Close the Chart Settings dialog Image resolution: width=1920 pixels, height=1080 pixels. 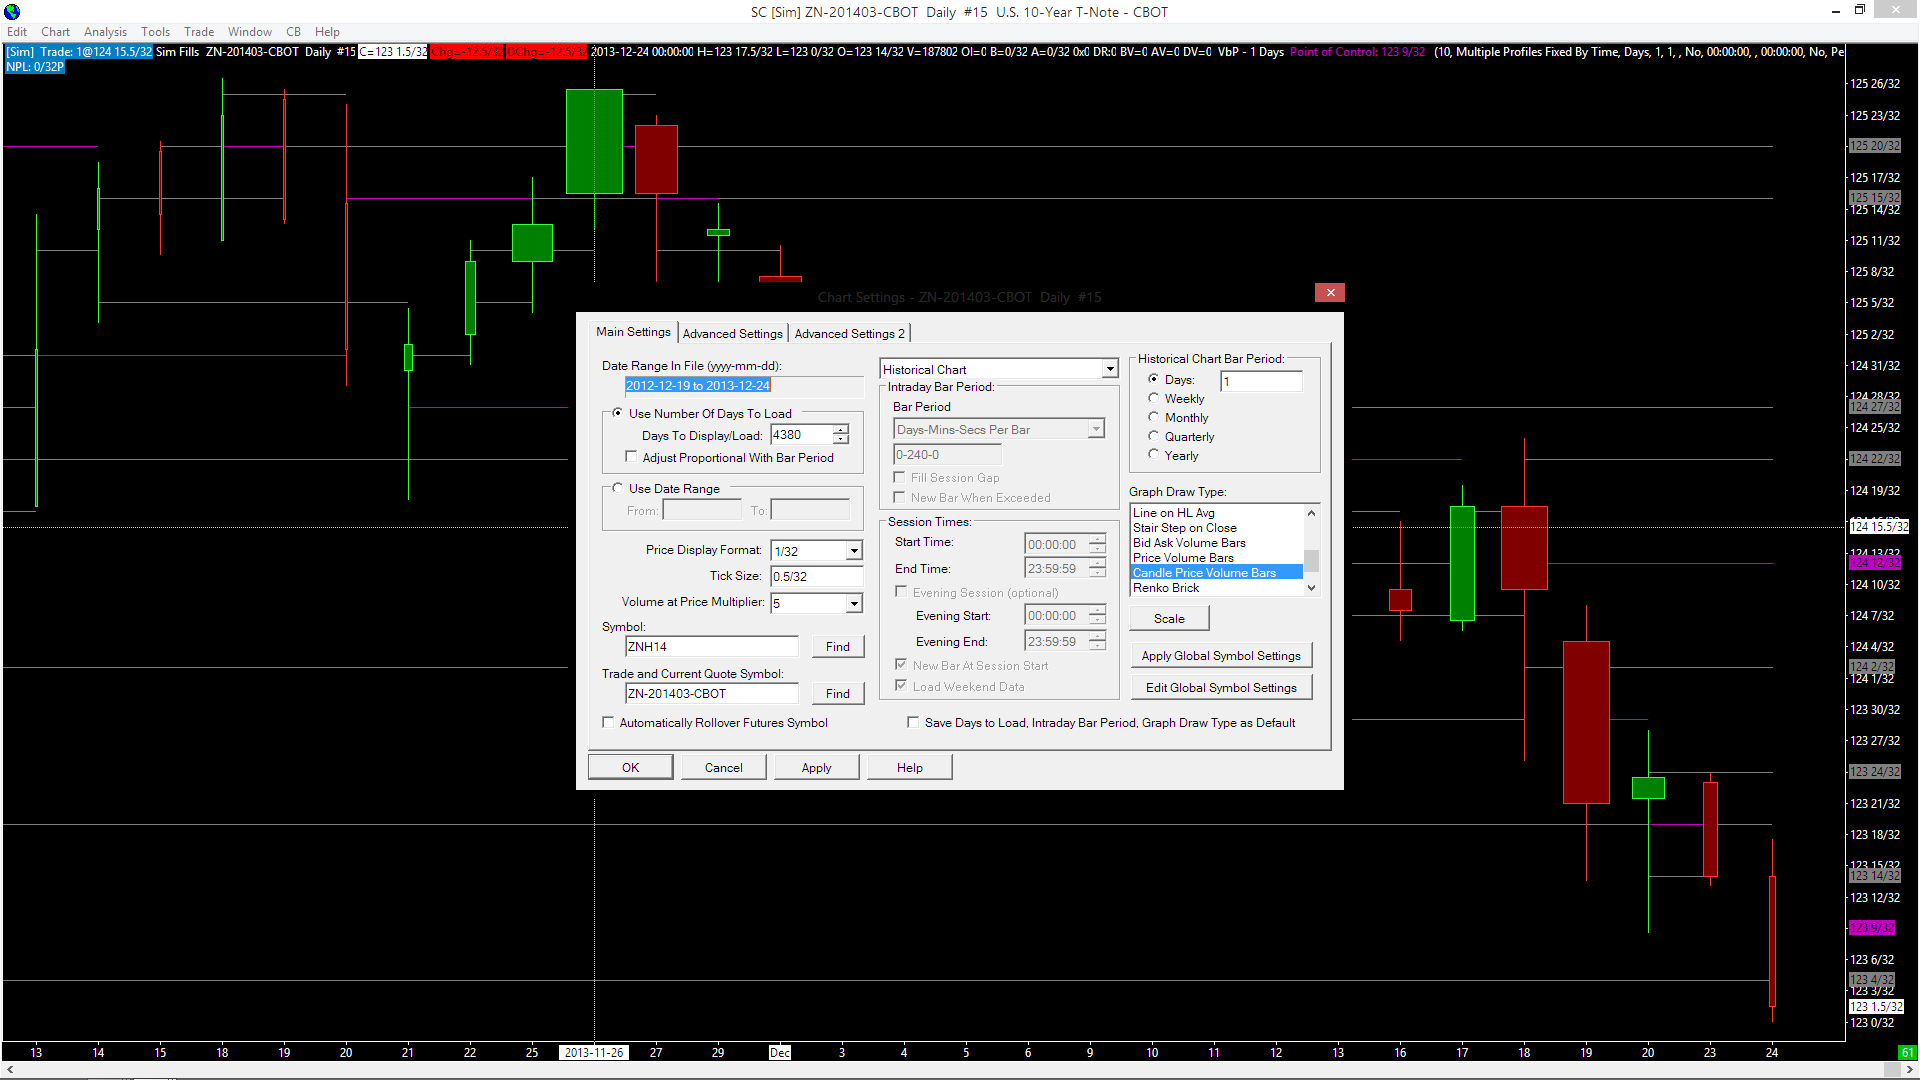1329,292
